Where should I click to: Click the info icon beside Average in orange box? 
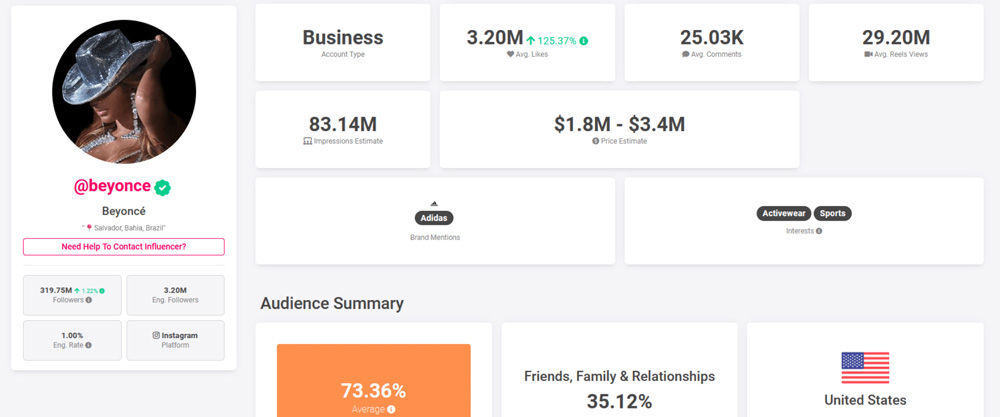(x=391, y=409)
